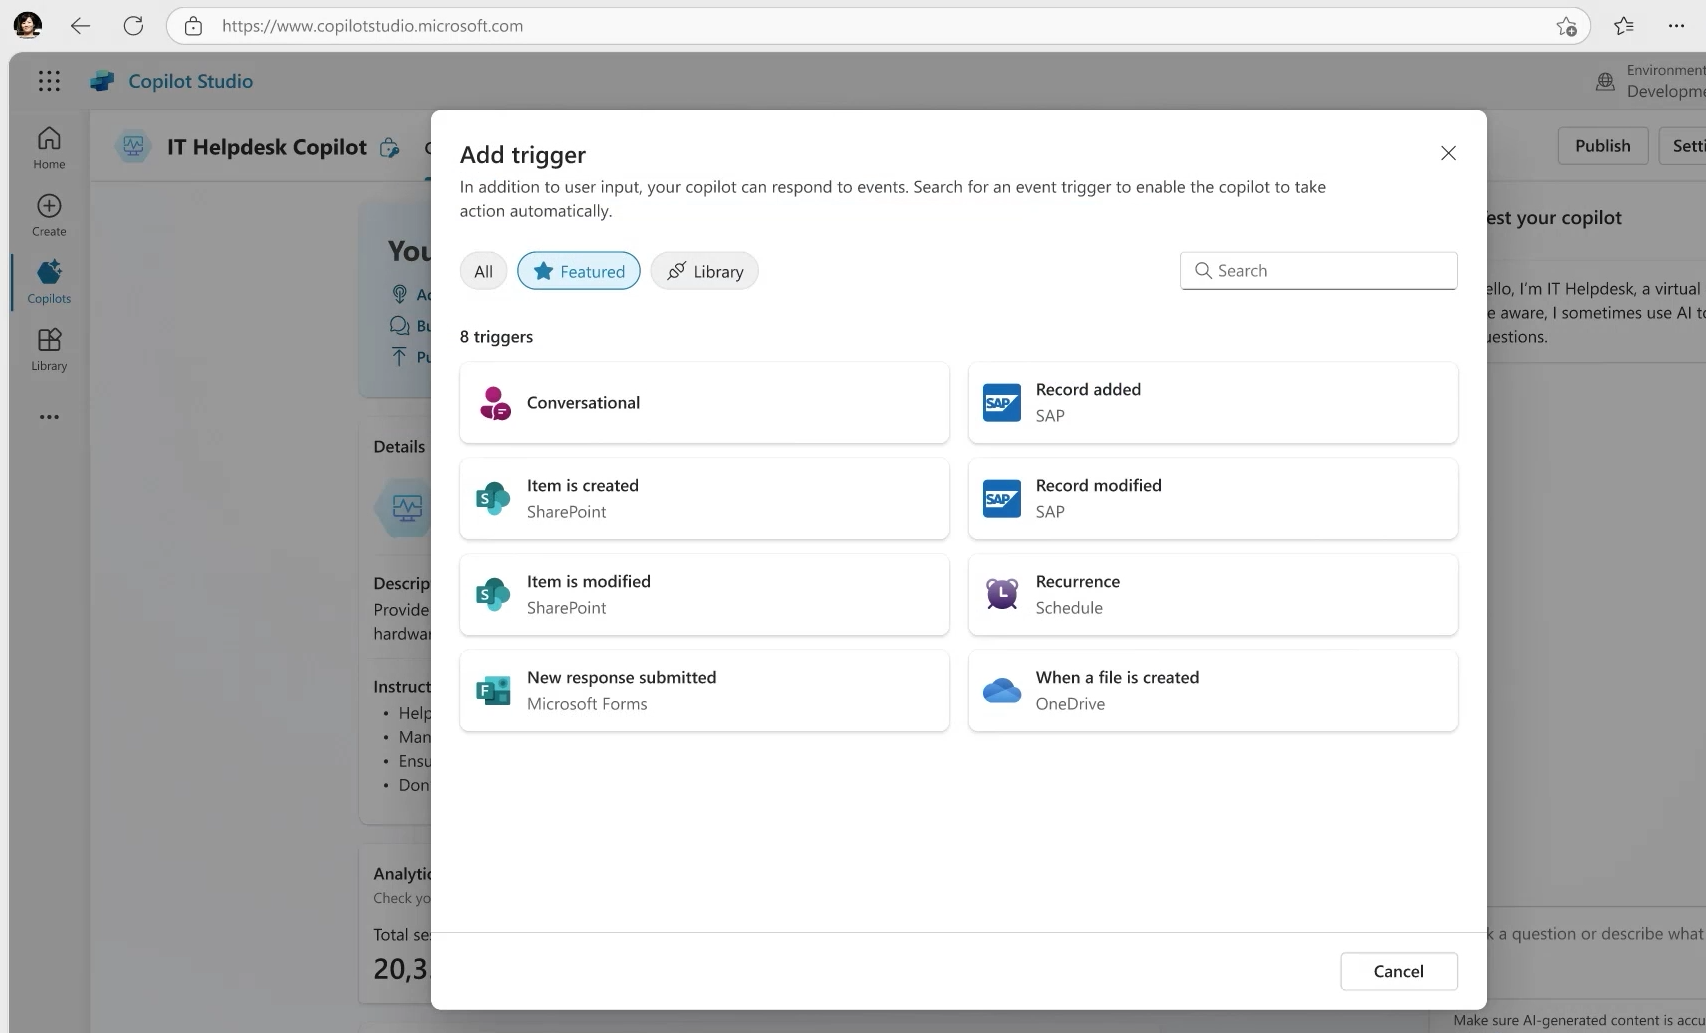Click the "Add trigger" dialog heading
The height and width of the screenshot is (1033, 1706).
523,155
